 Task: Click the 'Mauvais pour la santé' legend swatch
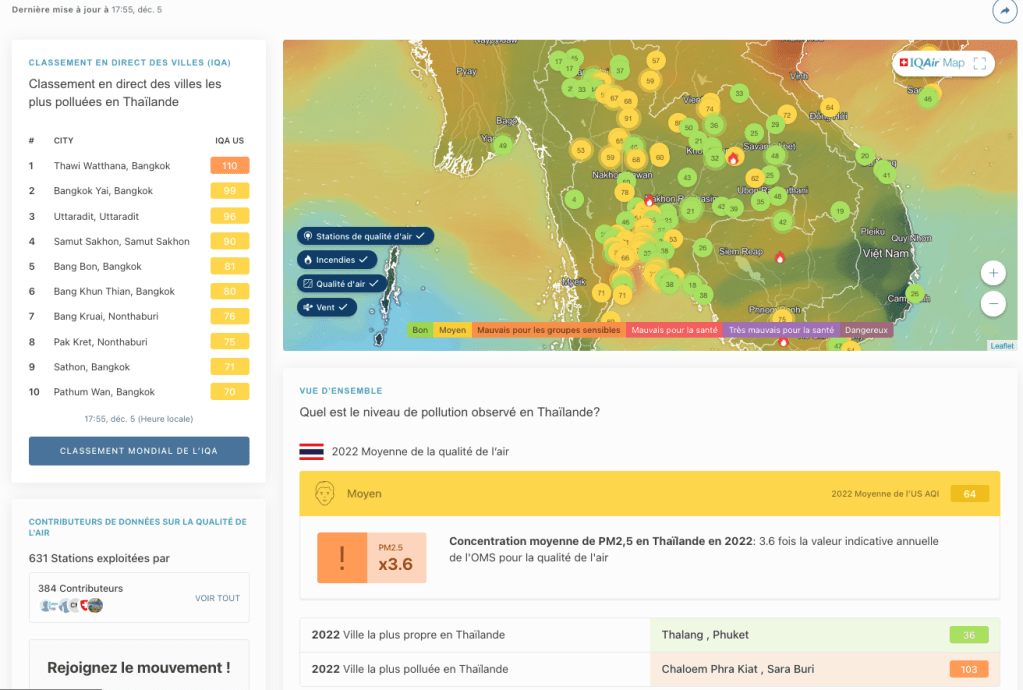674,330
